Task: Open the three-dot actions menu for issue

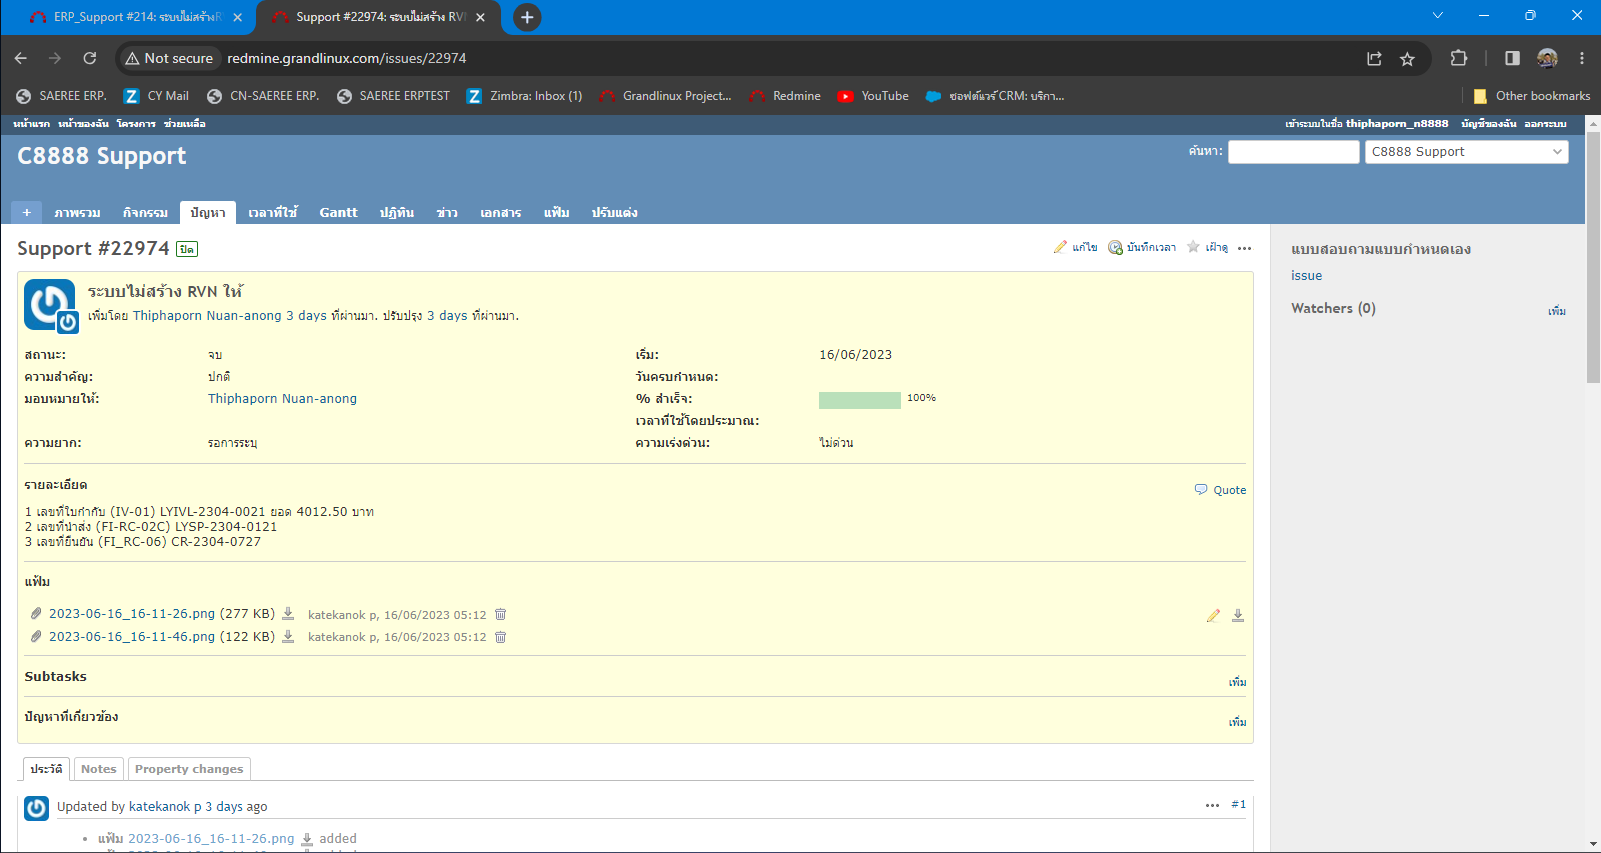Action: [1244, 248]
